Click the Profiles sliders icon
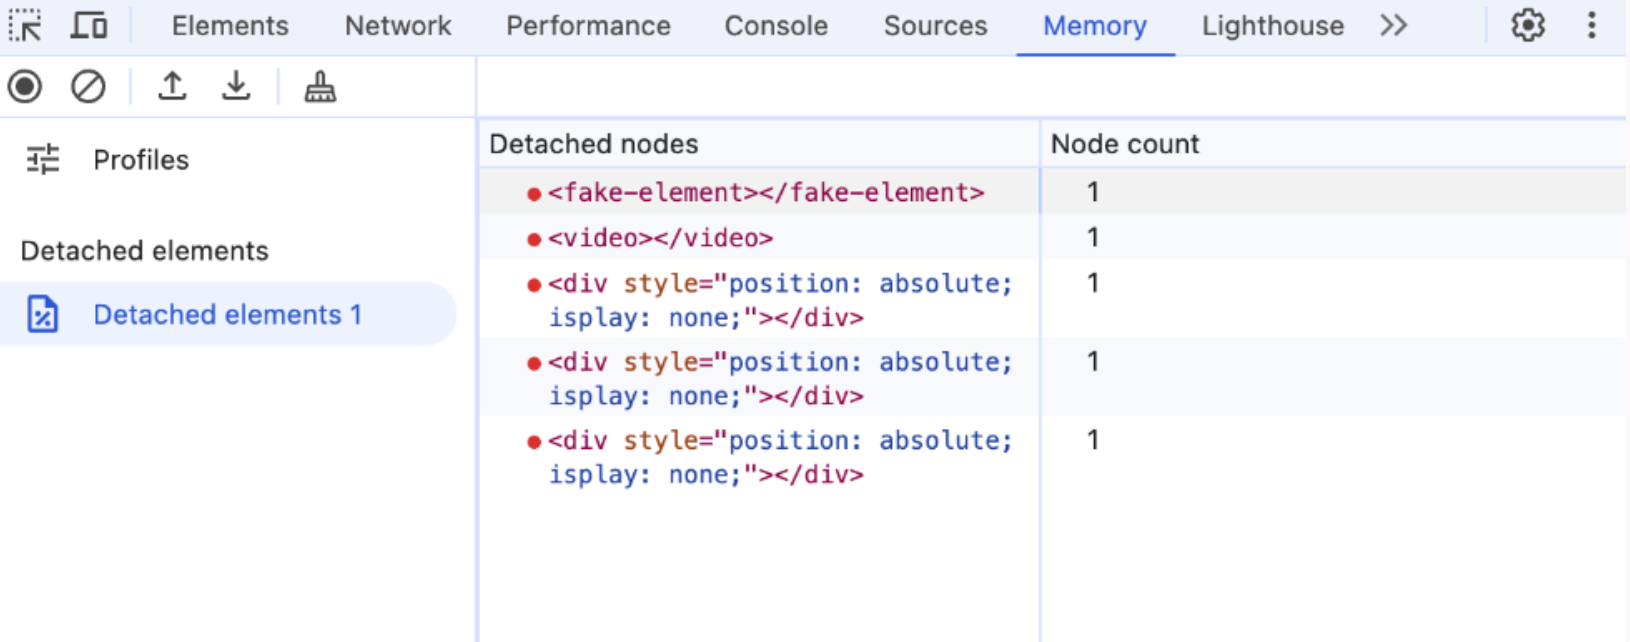Viewport: 1630px width, 642px height. (43, 159)
